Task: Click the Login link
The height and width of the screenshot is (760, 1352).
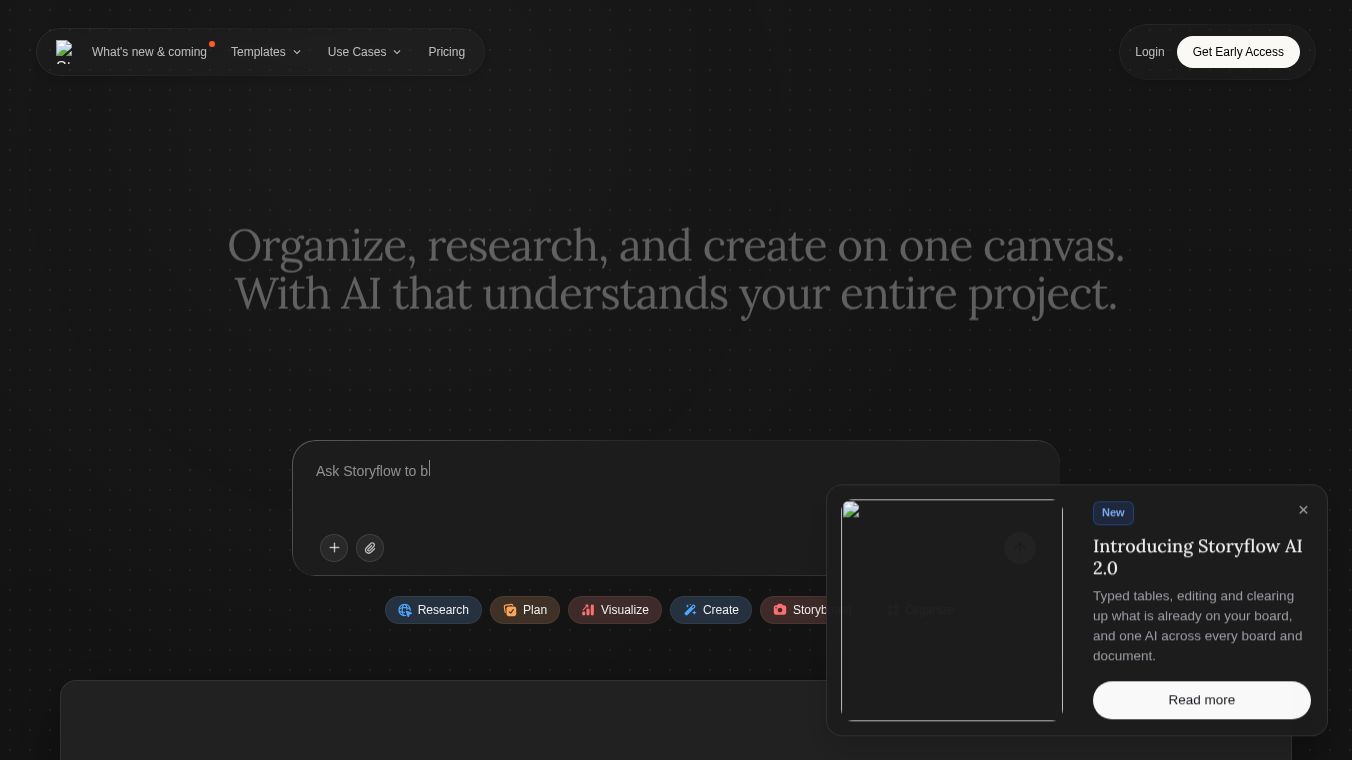Action: (1149, 52)
